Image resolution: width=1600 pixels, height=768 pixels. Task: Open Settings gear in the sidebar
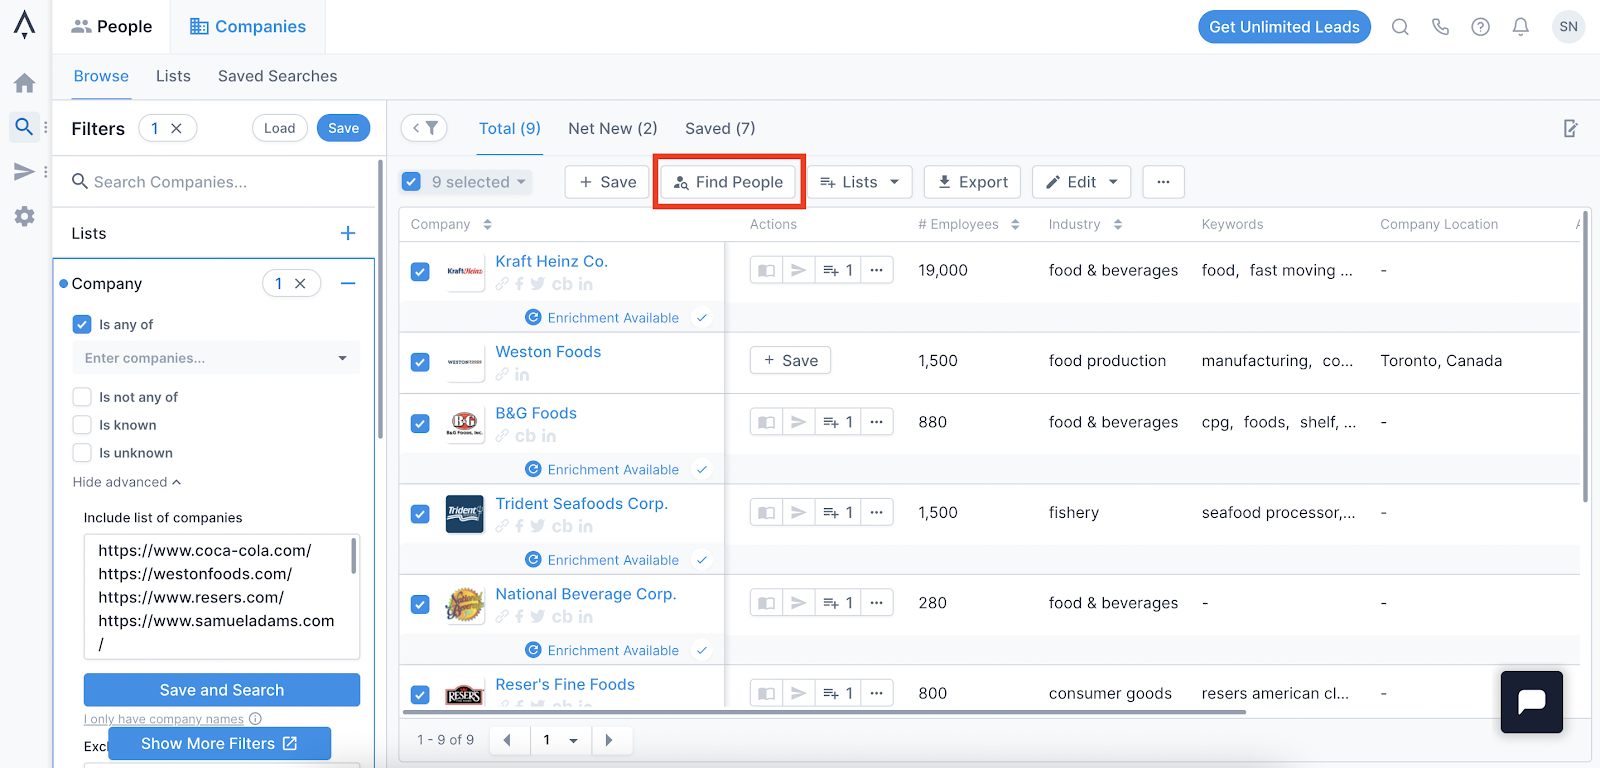24,216
